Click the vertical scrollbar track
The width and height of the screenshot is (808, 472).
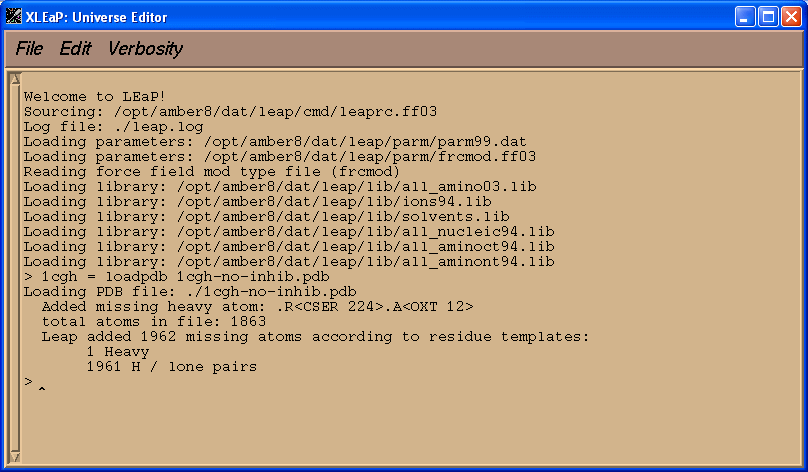point(15,268)
